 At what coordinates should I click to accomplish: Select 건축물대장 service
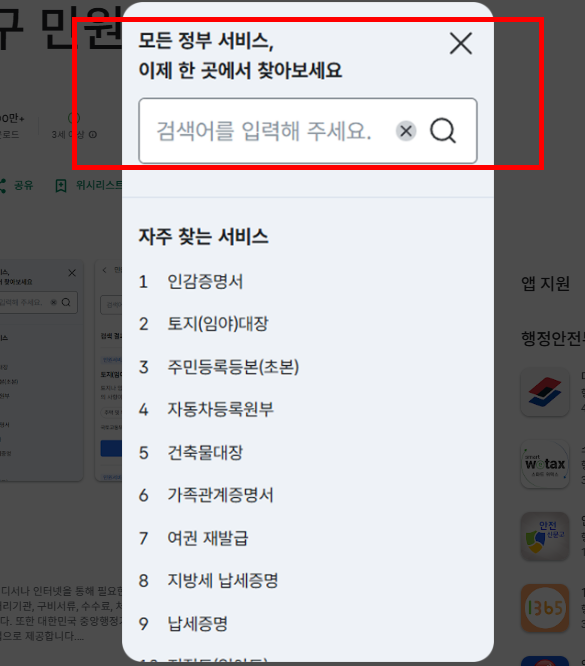pos(205,452)
